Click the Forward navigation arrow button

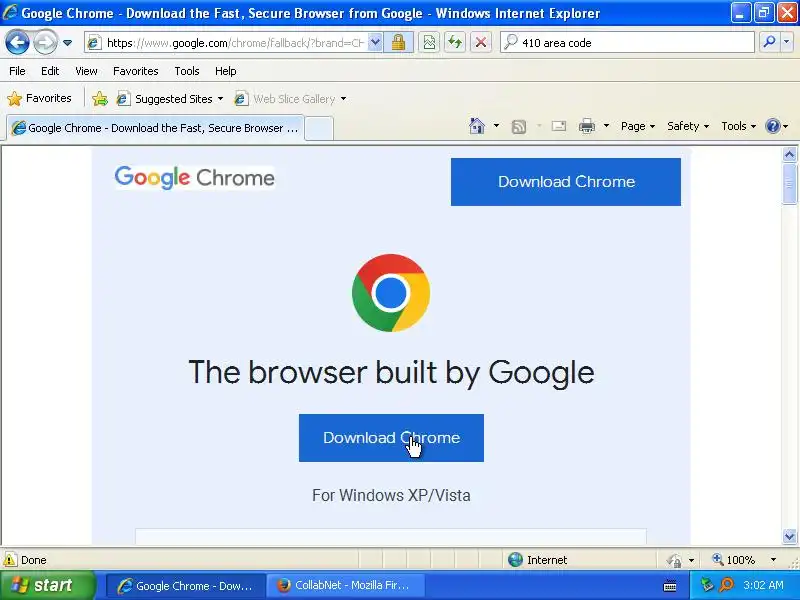click(45, 42)
